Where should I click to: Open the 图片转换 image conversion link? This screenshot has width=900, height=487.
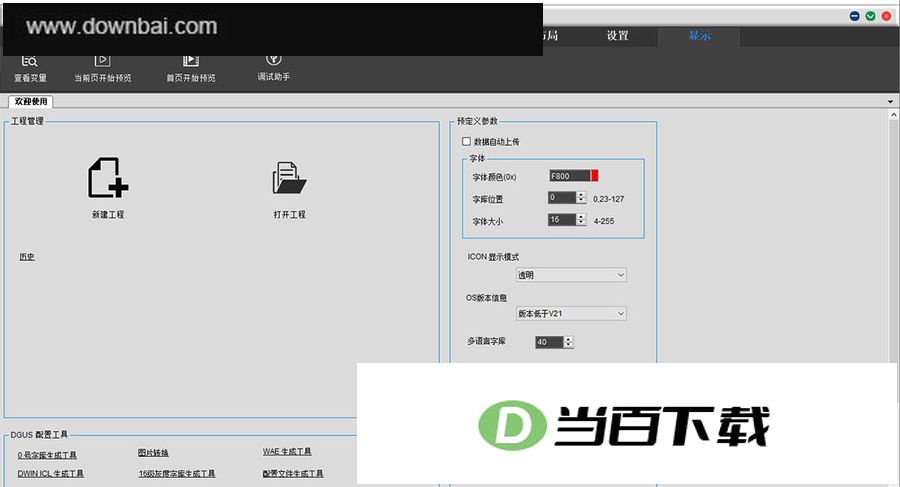click(x=153, y=453)
